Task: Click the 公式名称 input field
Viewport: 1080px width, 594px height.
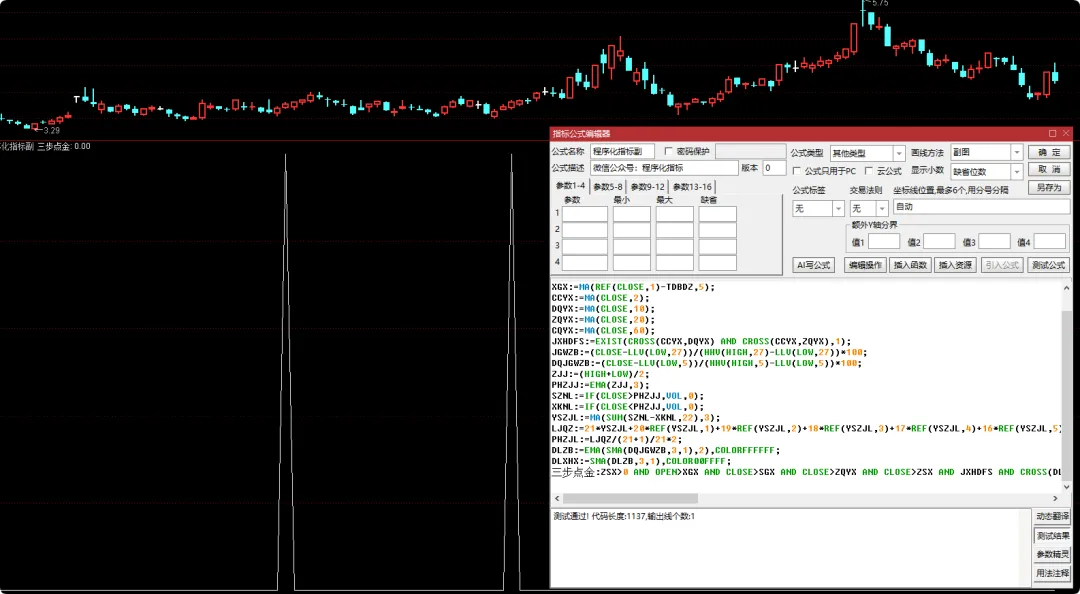Action: click(623, 152)
